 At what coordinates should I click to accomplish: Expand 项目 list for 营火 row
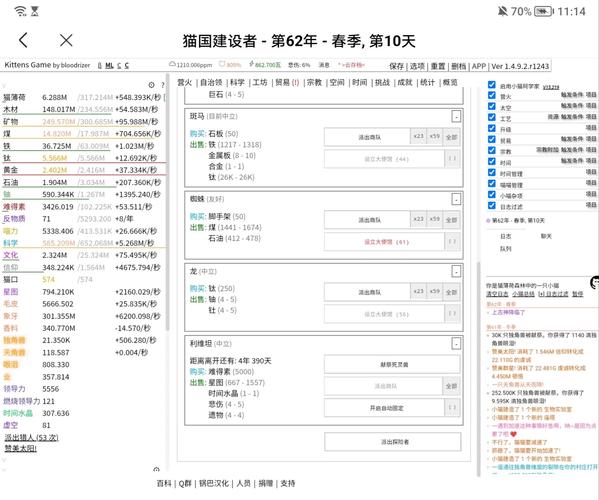pos(591,94)
